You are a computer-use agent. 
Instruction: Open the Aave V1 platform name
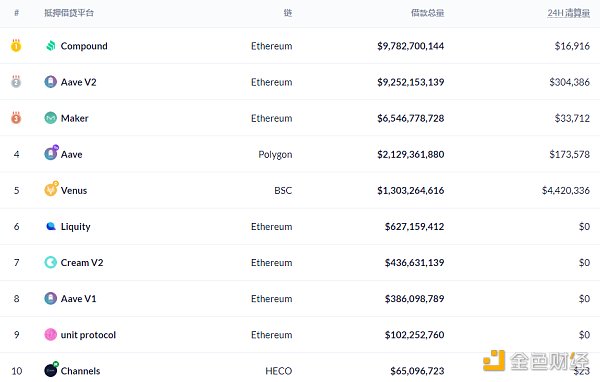point(78,299)
